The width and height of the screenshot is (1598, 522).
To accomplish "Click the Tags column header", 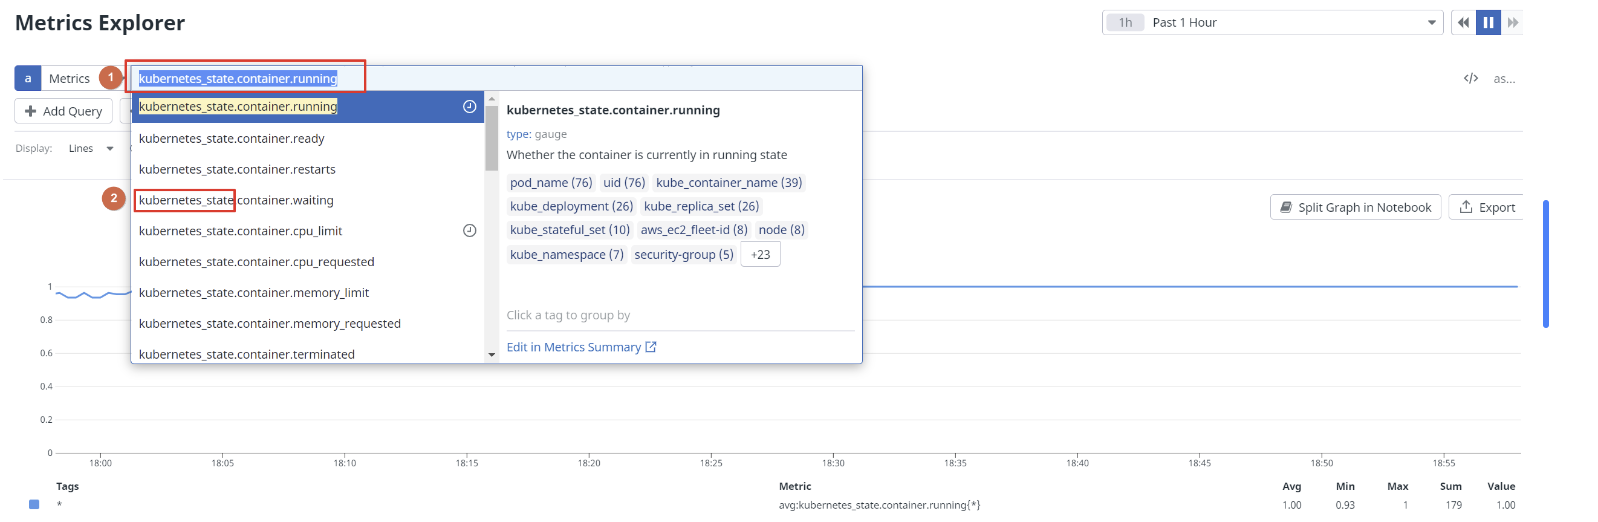I will 68,487.
